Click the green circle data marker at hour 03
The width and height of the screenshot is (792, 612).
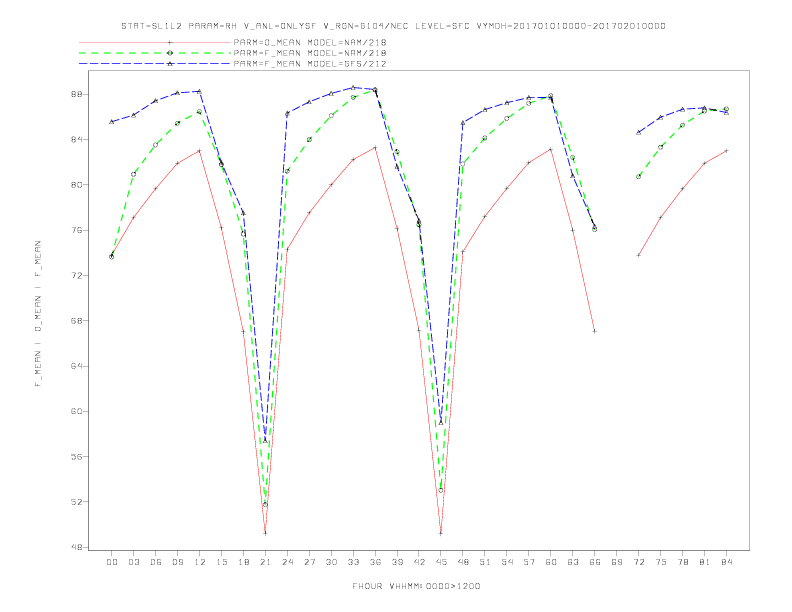133,174
